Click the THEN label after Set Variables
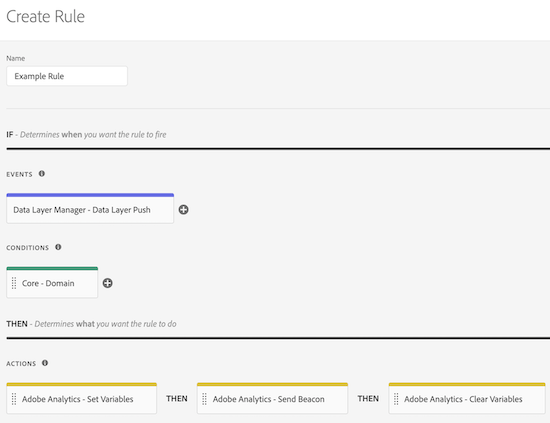Screen dimensions: 550x423 pos(177,398)
